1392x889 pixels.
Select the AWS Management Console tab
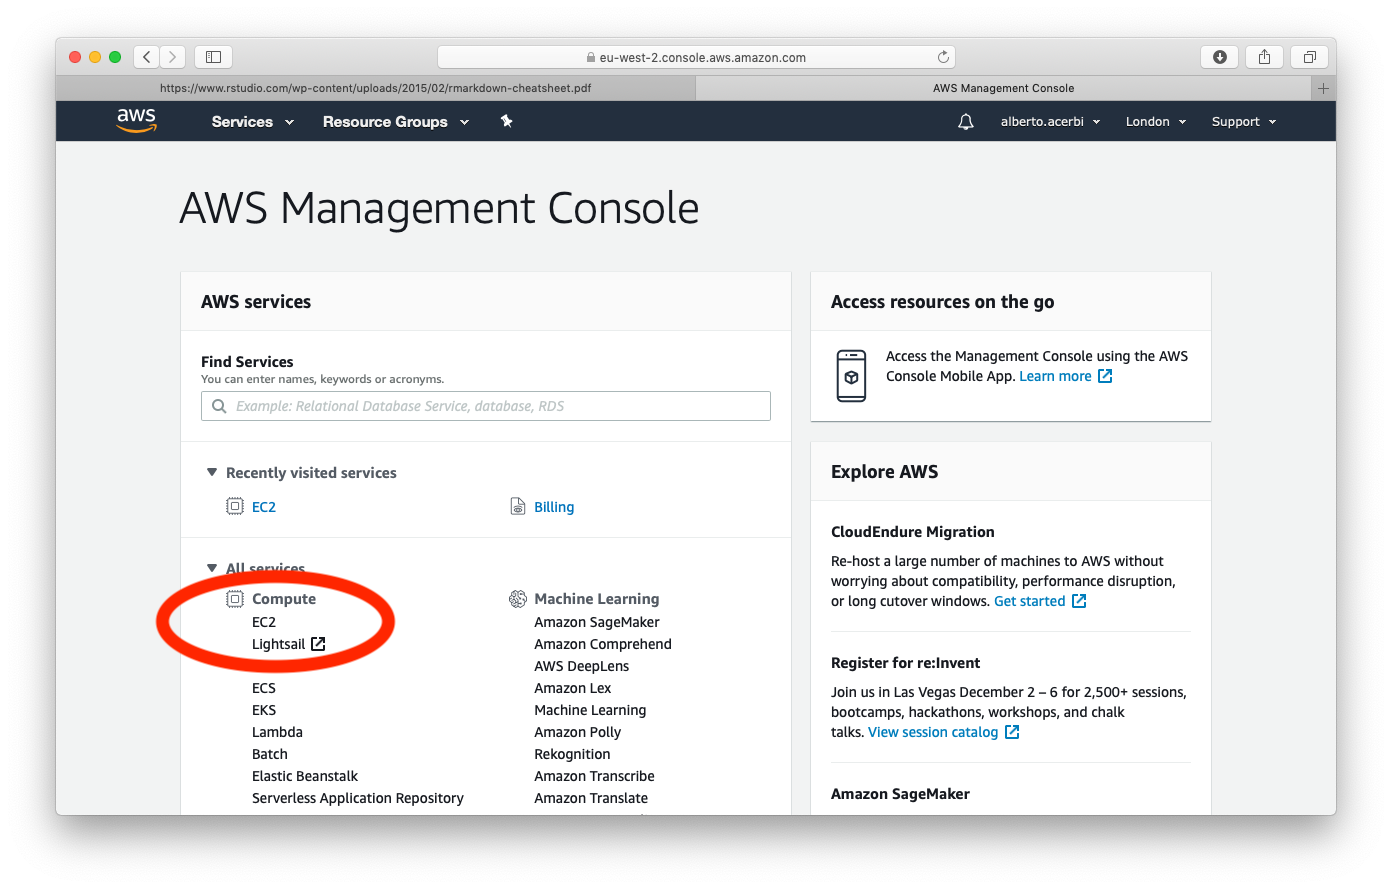[x=1003, y=88]
